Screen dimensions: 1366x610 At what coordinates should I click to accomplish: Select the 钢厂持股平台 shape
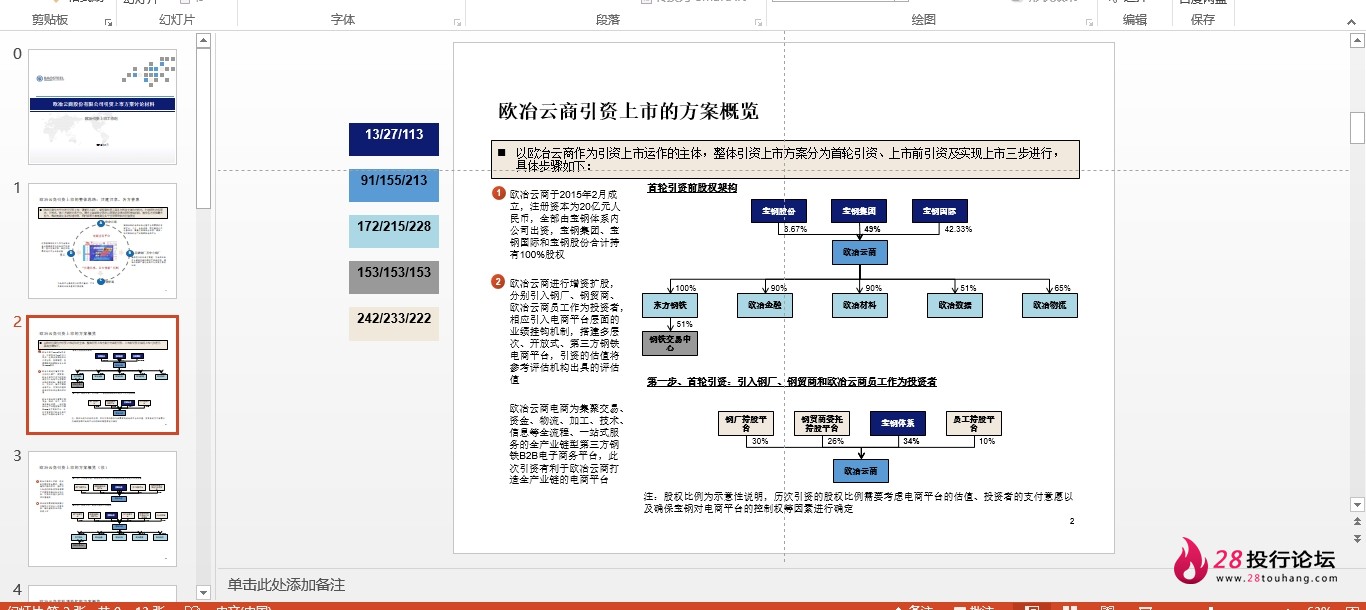tap(746, 423)
